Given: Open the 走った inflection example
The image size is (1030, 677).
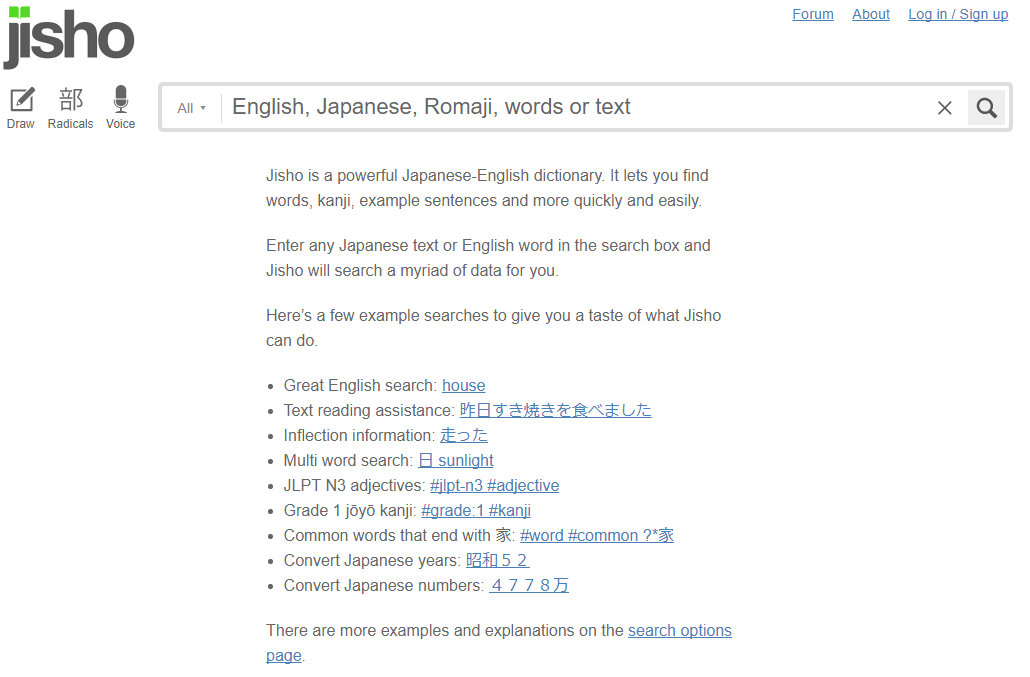Looking at the screenshot, I should (464, 435).
